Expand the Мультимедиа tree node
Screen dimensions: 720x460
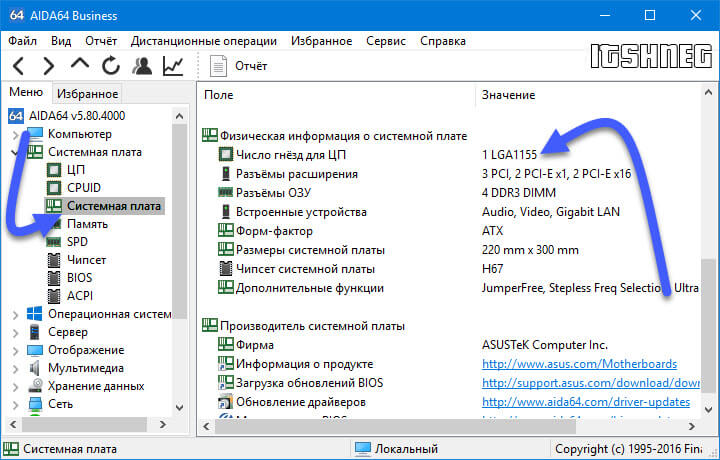tap(16, 369)
